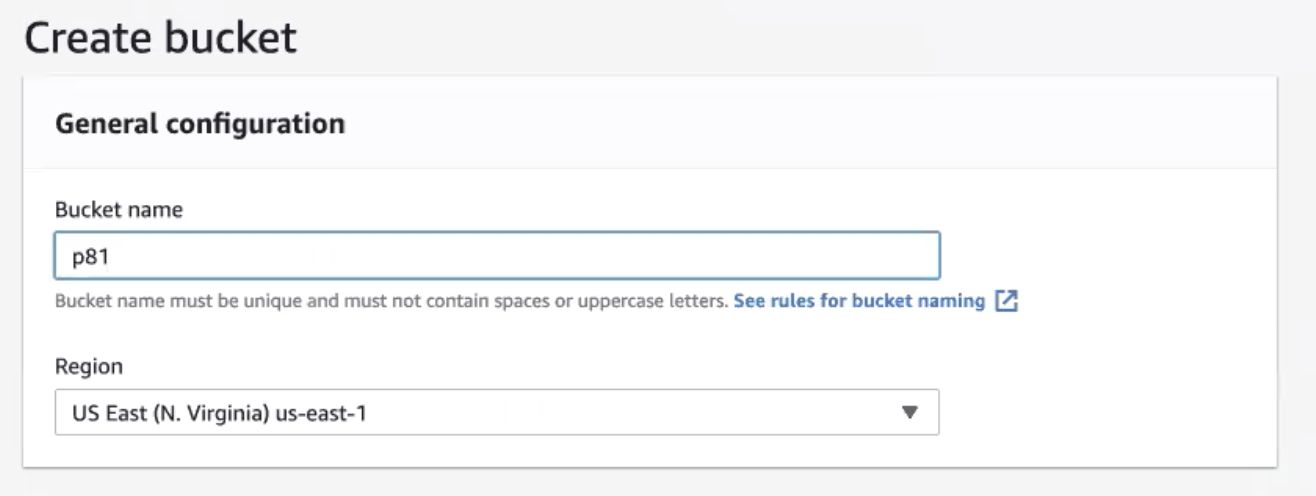Click empty space right of p81 in input
The height and width of the screenshot is (496, 1316).
pyautogui.click(x=520, y=256)
